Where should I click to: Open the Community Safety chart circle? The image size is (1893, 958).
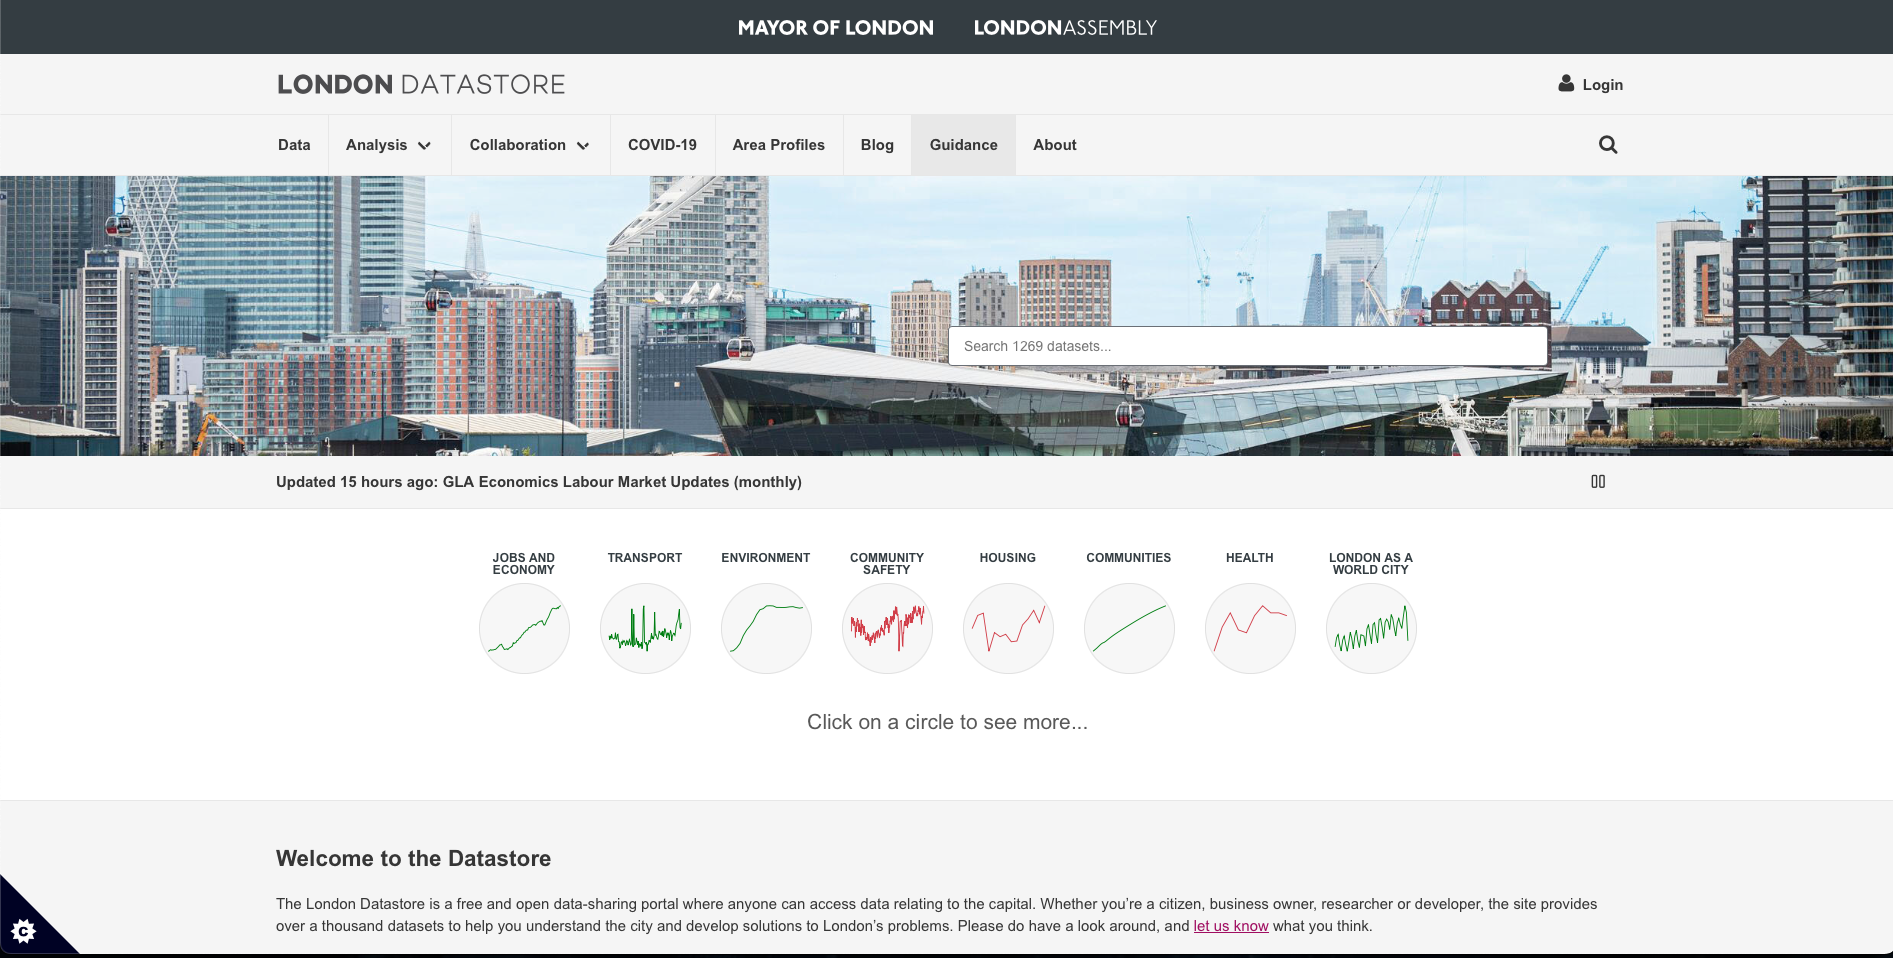point(887,629)
